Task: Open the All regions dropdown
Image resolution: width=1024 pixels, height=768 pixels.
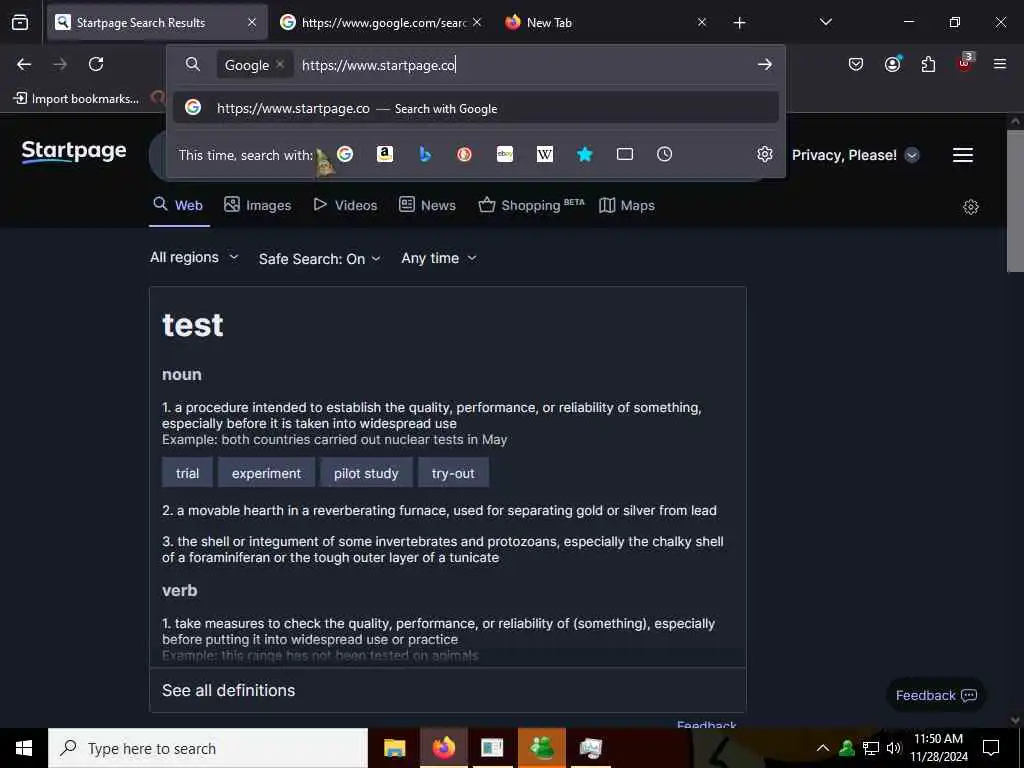Action: pyautogui.click(x=194, y=257)
